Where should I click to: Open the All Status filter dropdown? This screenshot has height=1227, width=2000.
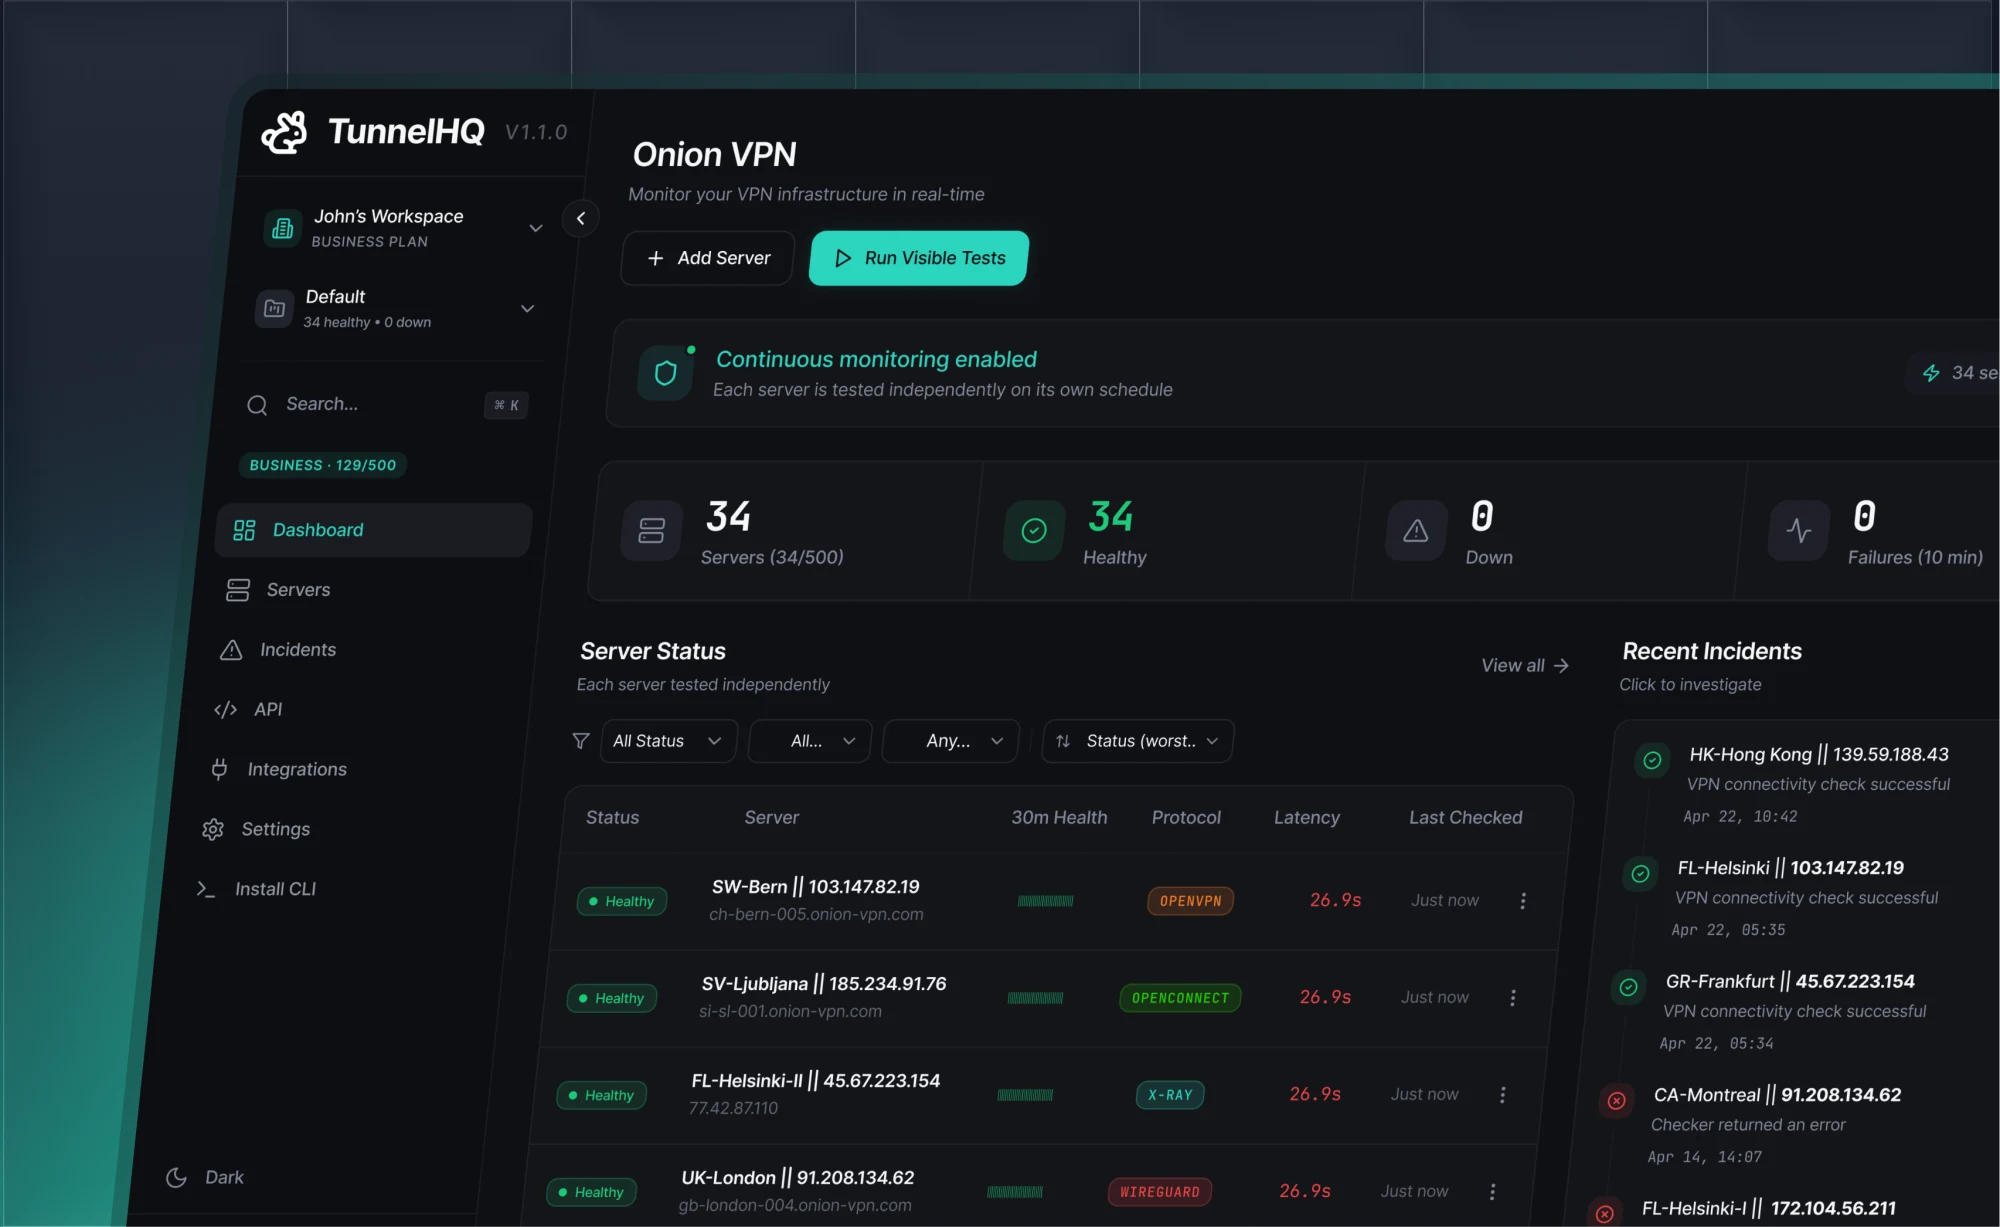tap(668, 741)
